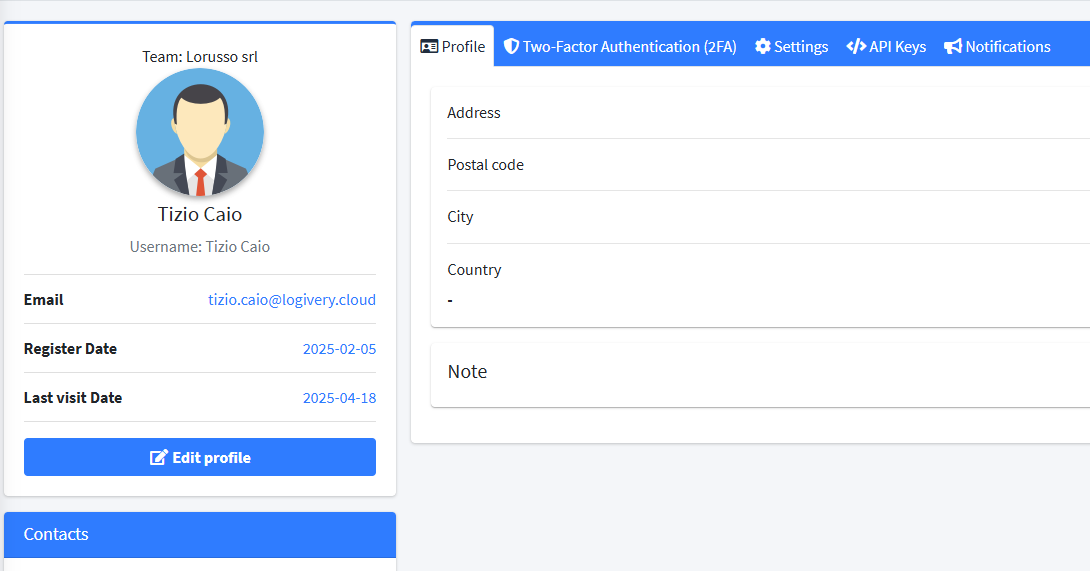Select the Notifications tab
The width and height of the screenshot is (1090, 571).
997,47
